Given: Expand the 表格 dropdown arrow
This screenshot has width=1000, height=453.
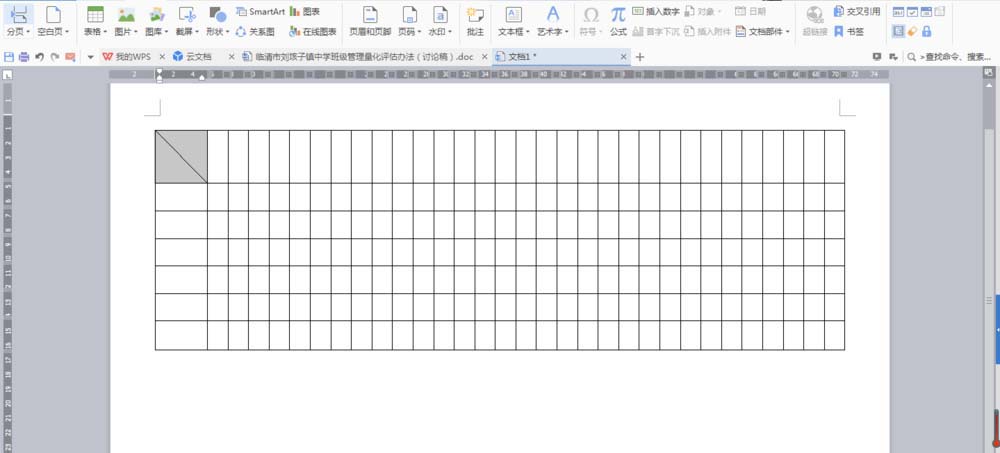Looking at the screenshot, I should [x=106, y=32].
